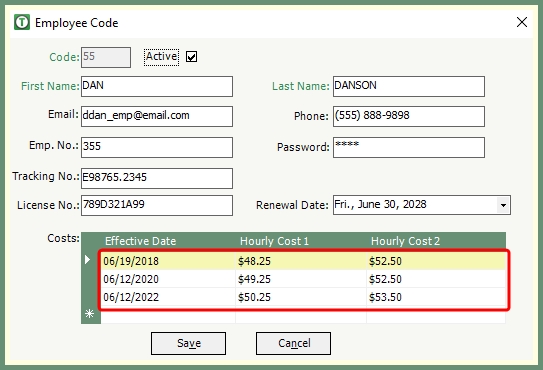Click the Effective Date column header
The width and height of the screenshot is (543, 370).
141,241
